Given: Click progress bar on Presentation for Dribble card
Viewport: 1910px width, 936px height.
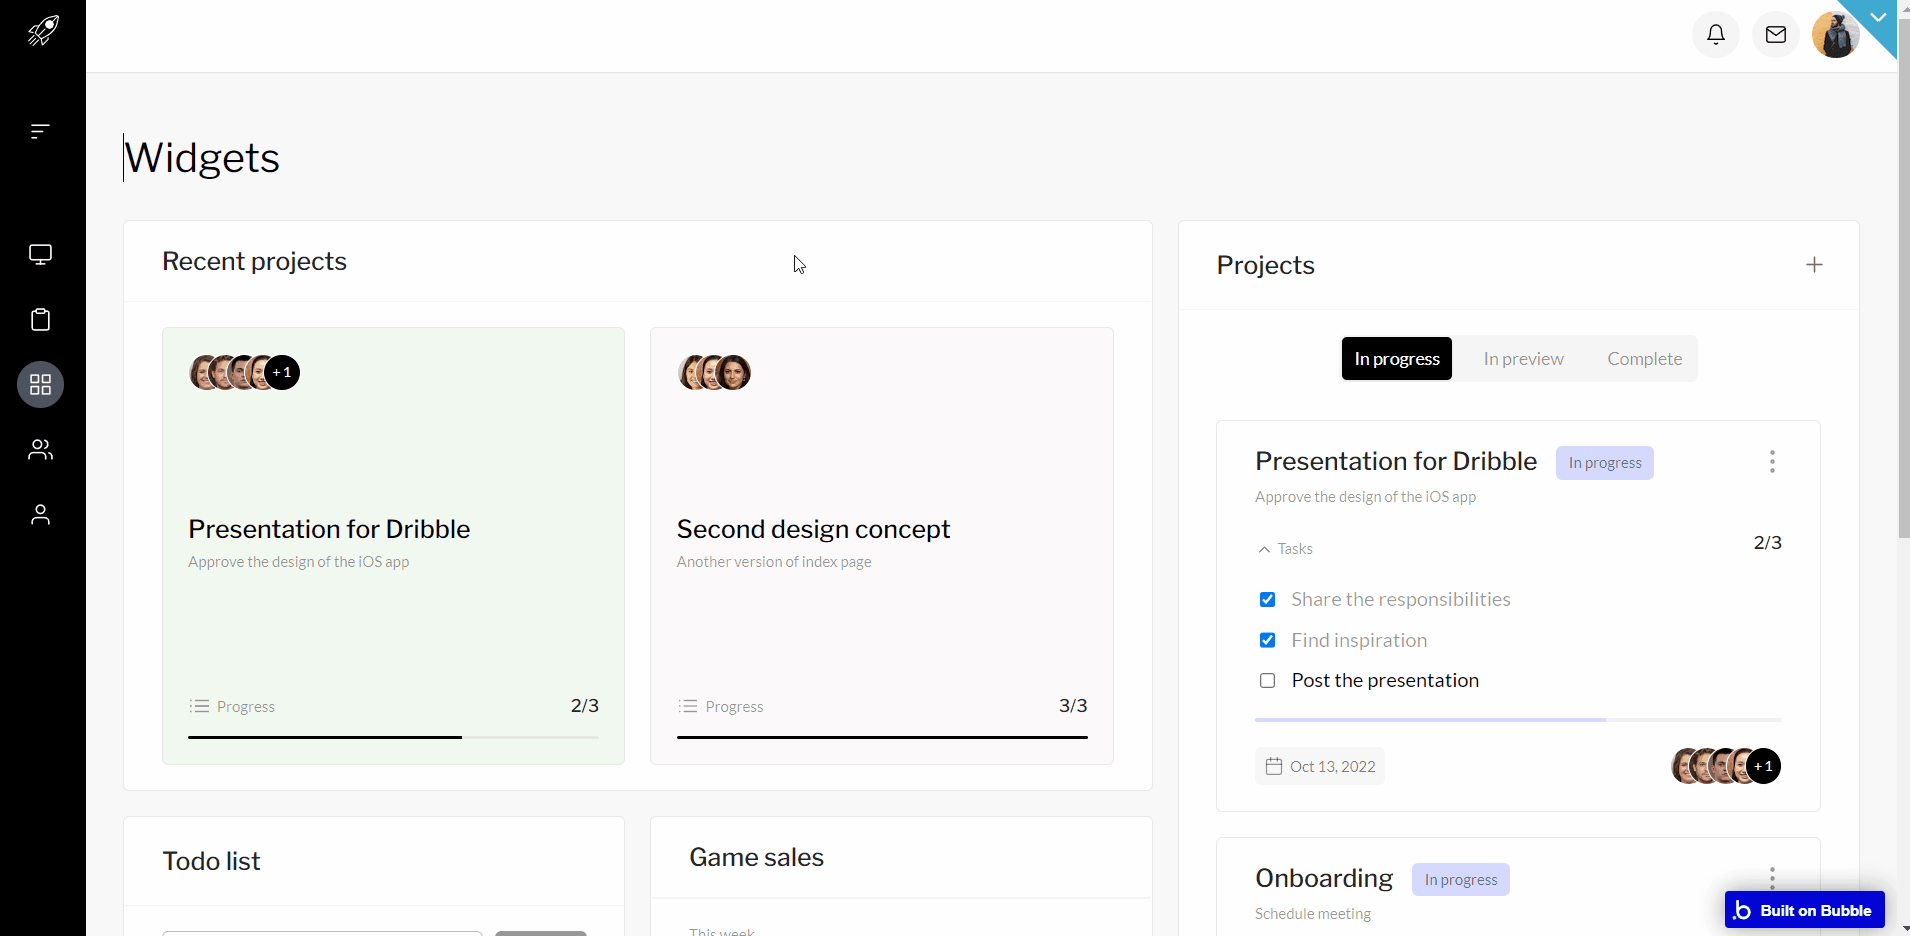Looking at the screenshot, I should pos(393,737).
